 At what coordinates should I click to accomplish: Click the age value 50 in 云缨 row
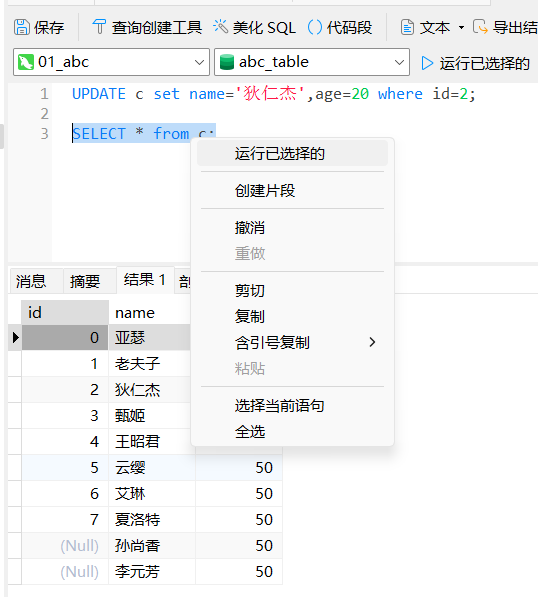point(239,468)
